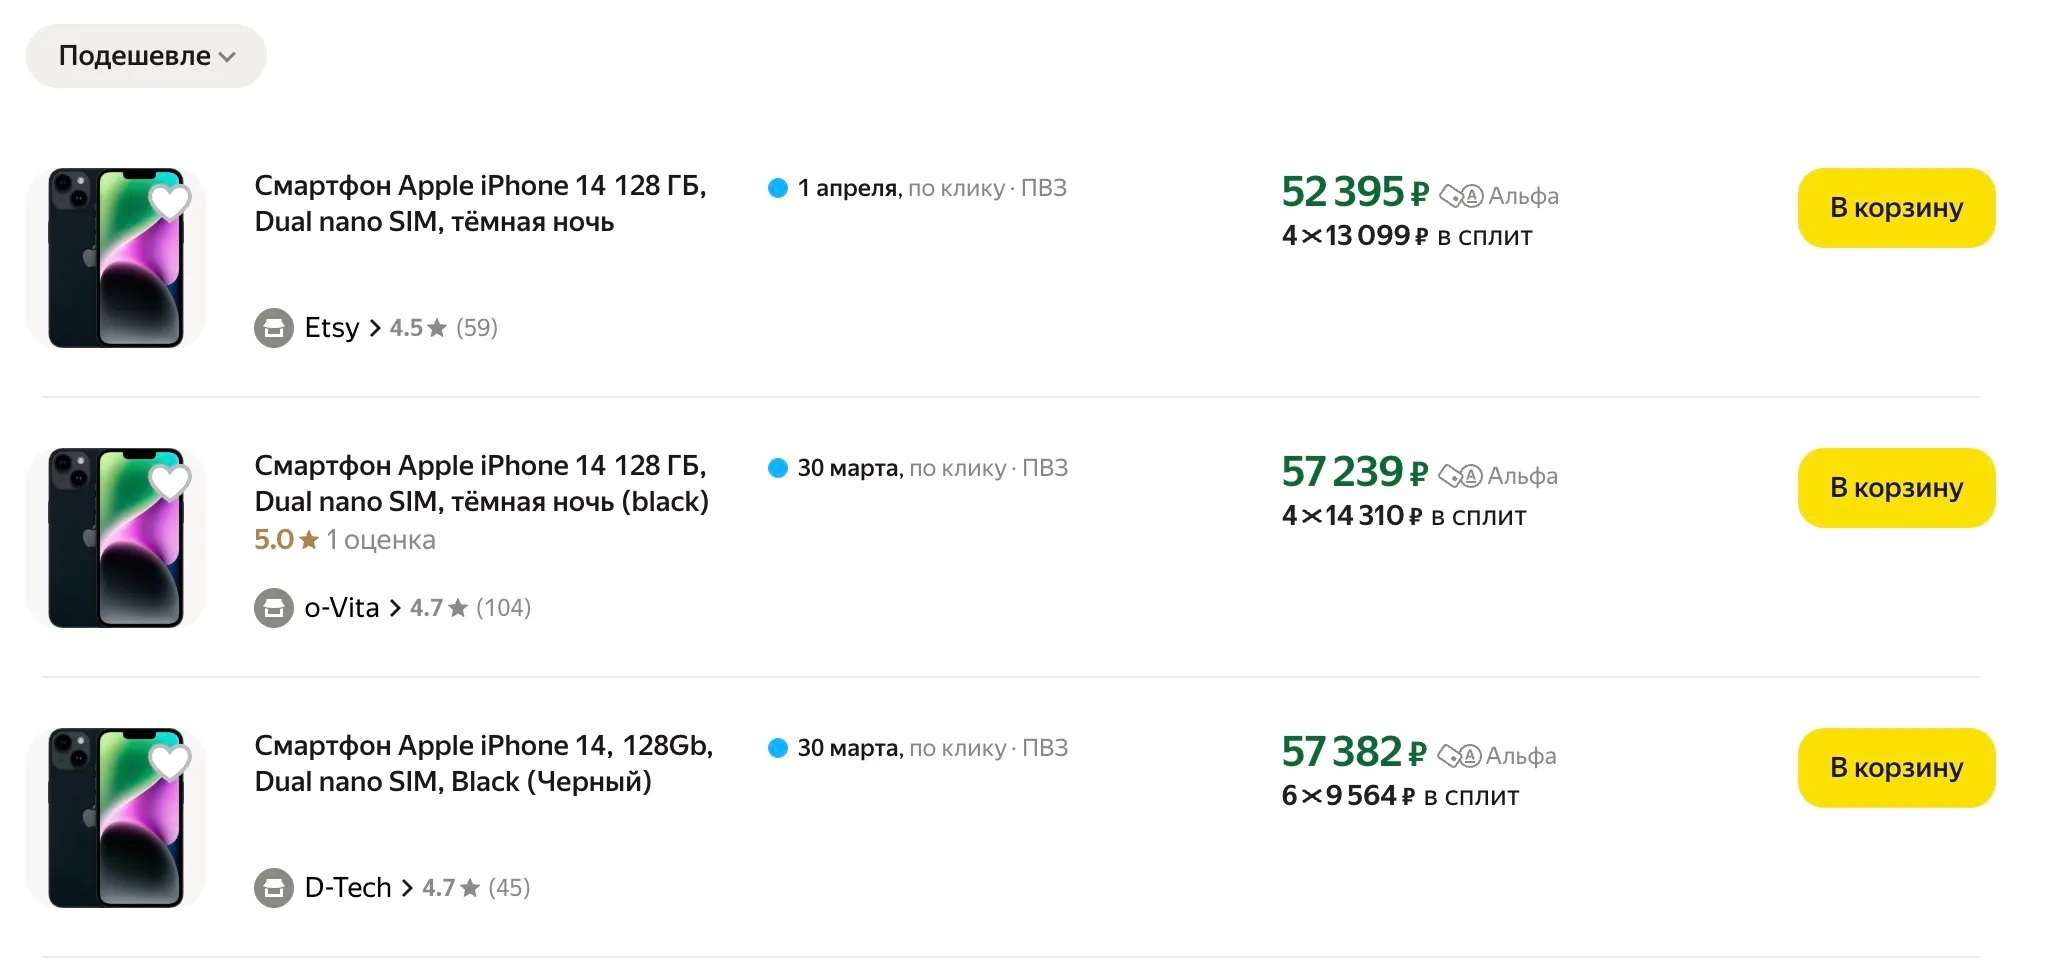Open the Etsy iPhone 14 product thumbnail
The width and height of the screenshot is (2066, 976).
click(115, 258)
